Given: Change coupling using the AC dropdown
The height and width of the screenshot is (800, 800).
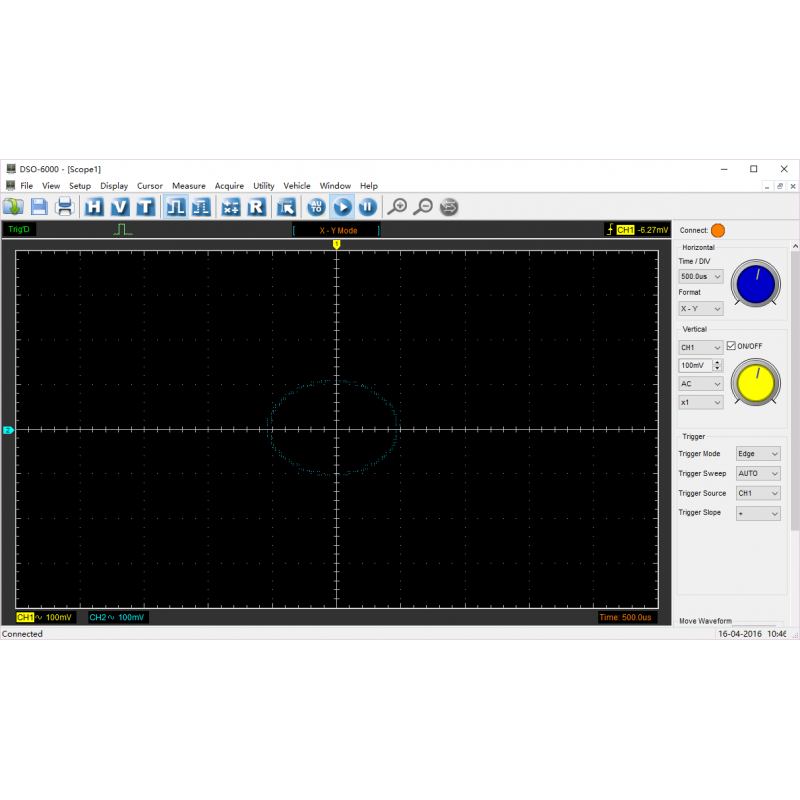Looking at the screenshot, I should [699, 383].
